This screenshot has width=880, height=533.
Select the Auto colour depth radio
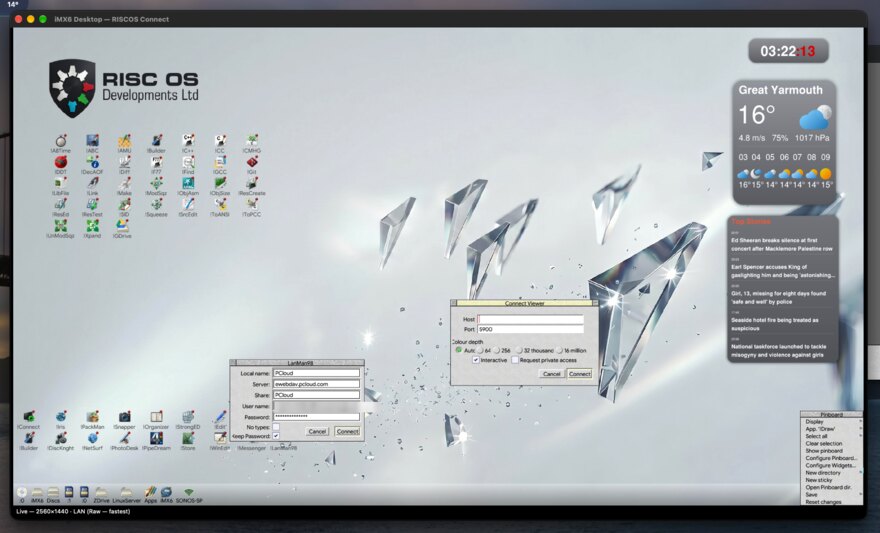pos(459,350)
